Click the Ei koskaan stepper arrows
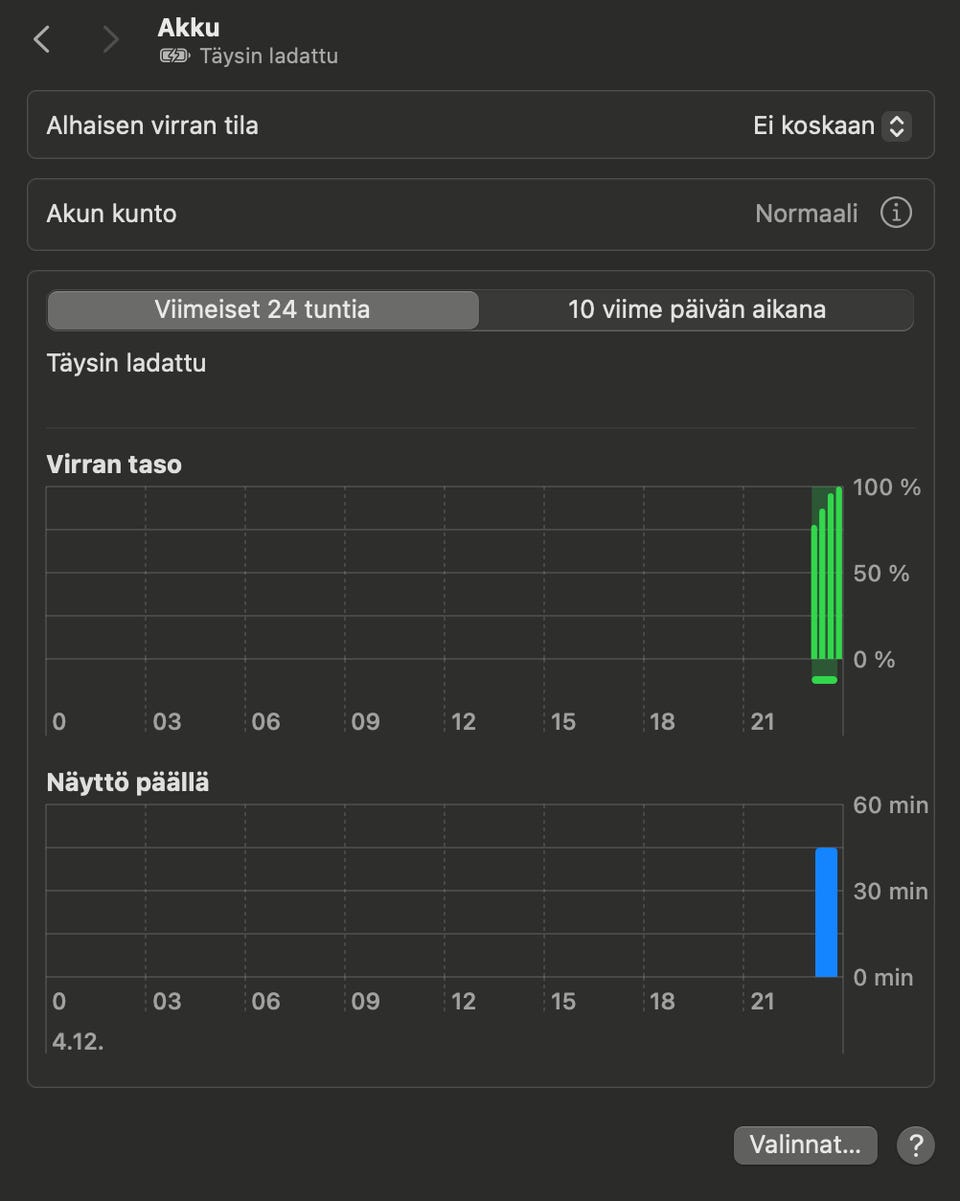The image size is (960, 1201). [897, 126]
